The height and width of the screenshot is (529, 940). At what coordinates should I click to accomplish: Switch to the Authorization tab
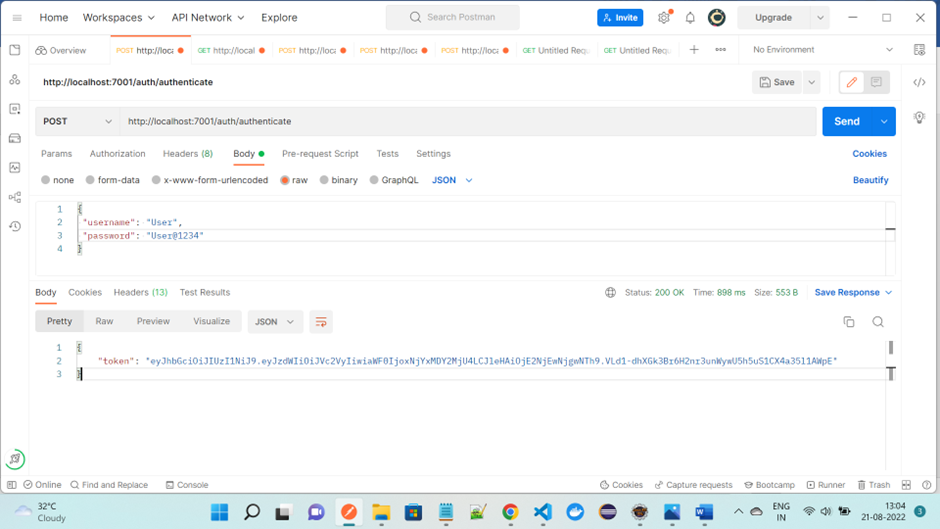coord(118,154)
